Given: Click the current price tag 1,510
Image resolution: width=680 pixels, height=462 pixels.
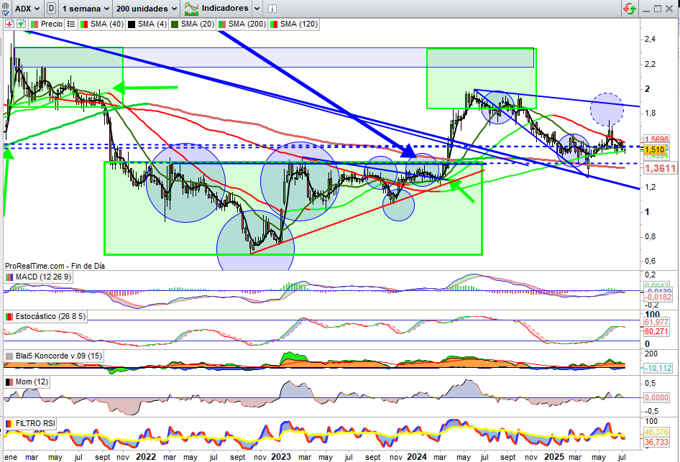Looking at the screenshot, I should 654,150.
